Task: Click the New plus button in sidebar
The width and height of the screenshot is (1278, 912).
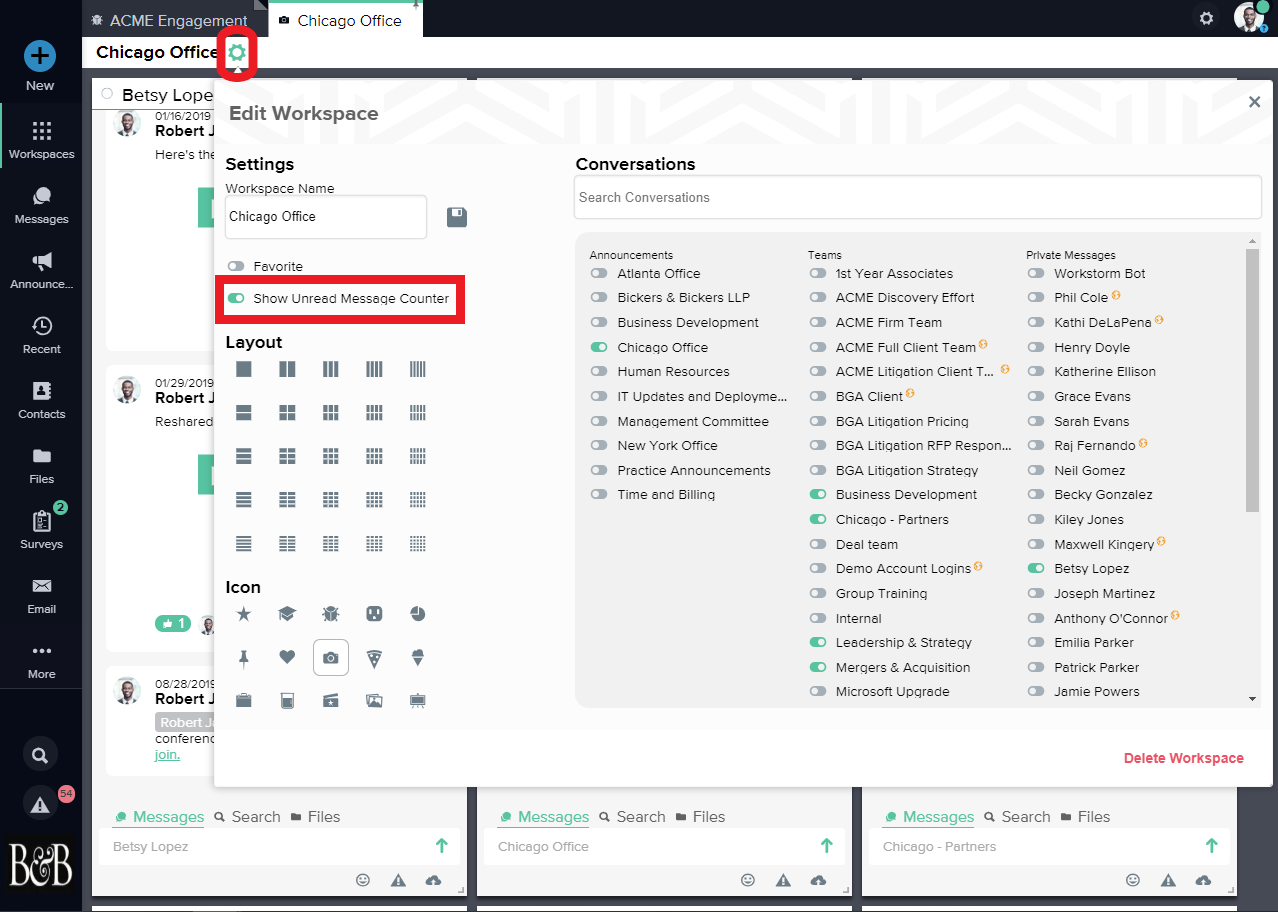Action: 40,56
